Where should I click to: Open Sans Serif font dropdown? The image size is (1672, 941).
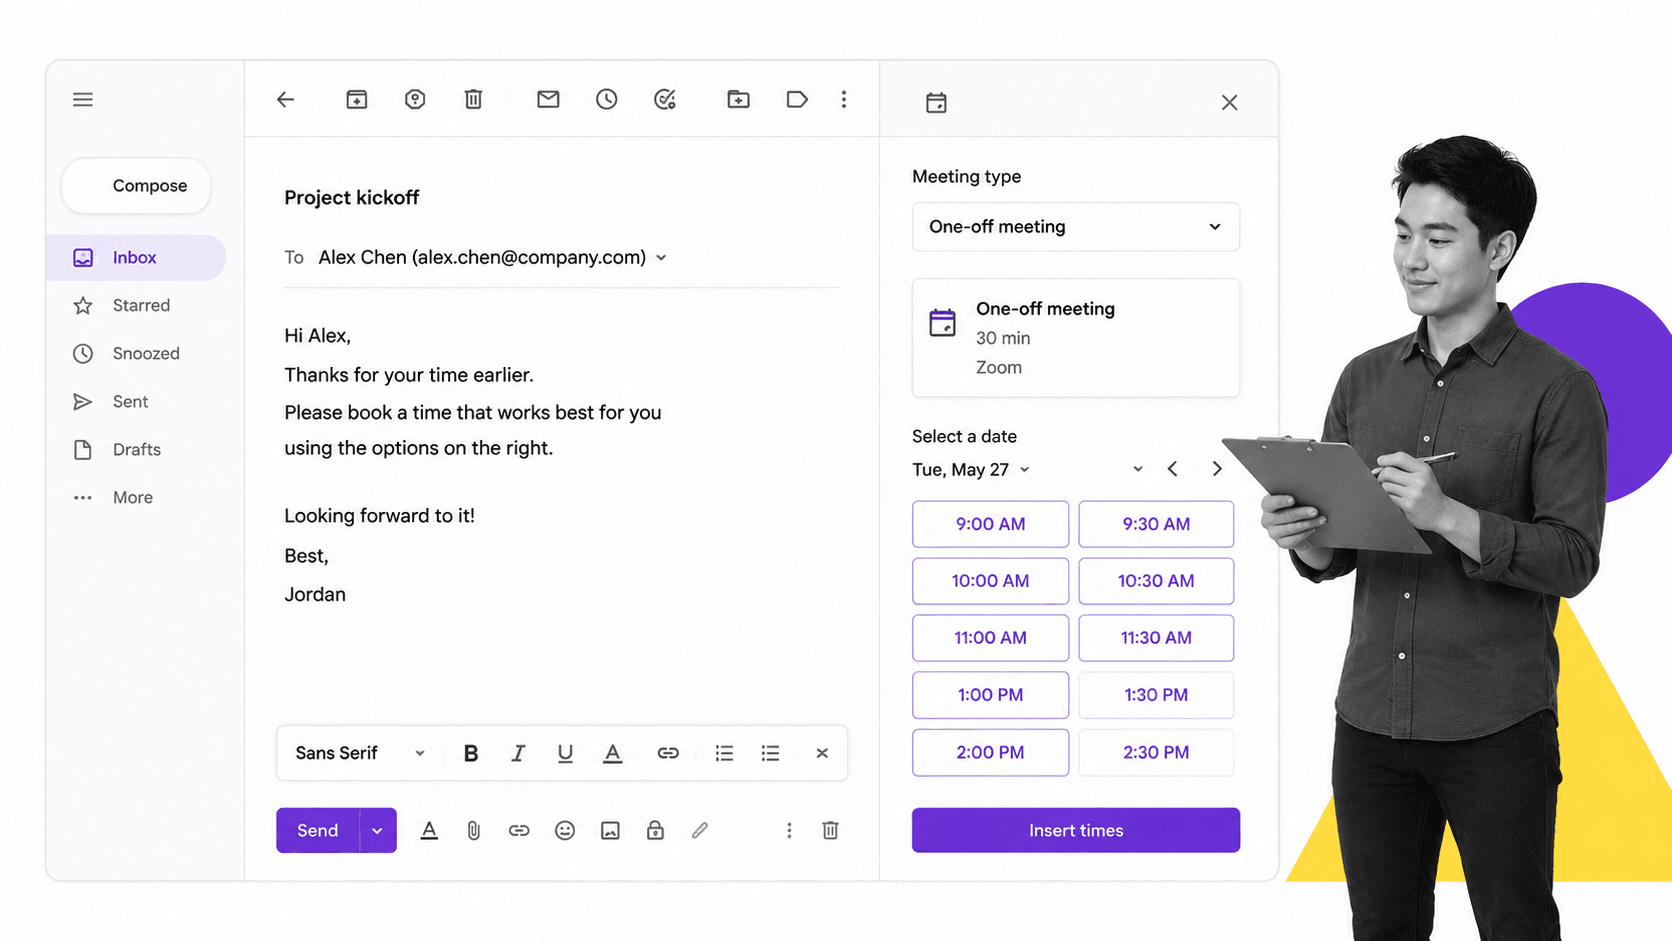[360, 753]
